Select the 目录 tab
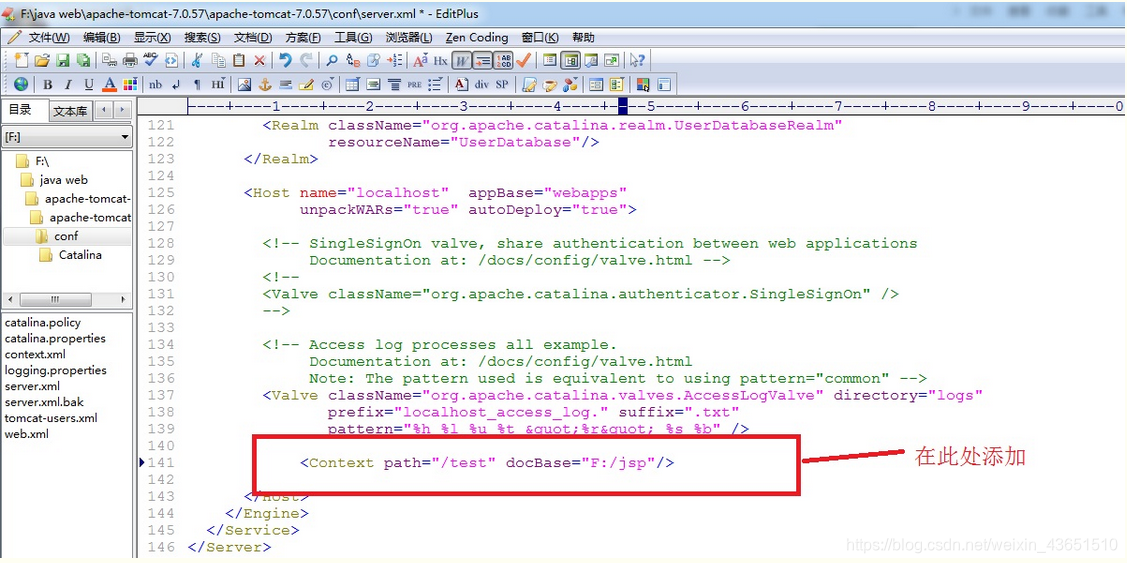Screen dimensions: 1127x563 click(x=20, y=110)
